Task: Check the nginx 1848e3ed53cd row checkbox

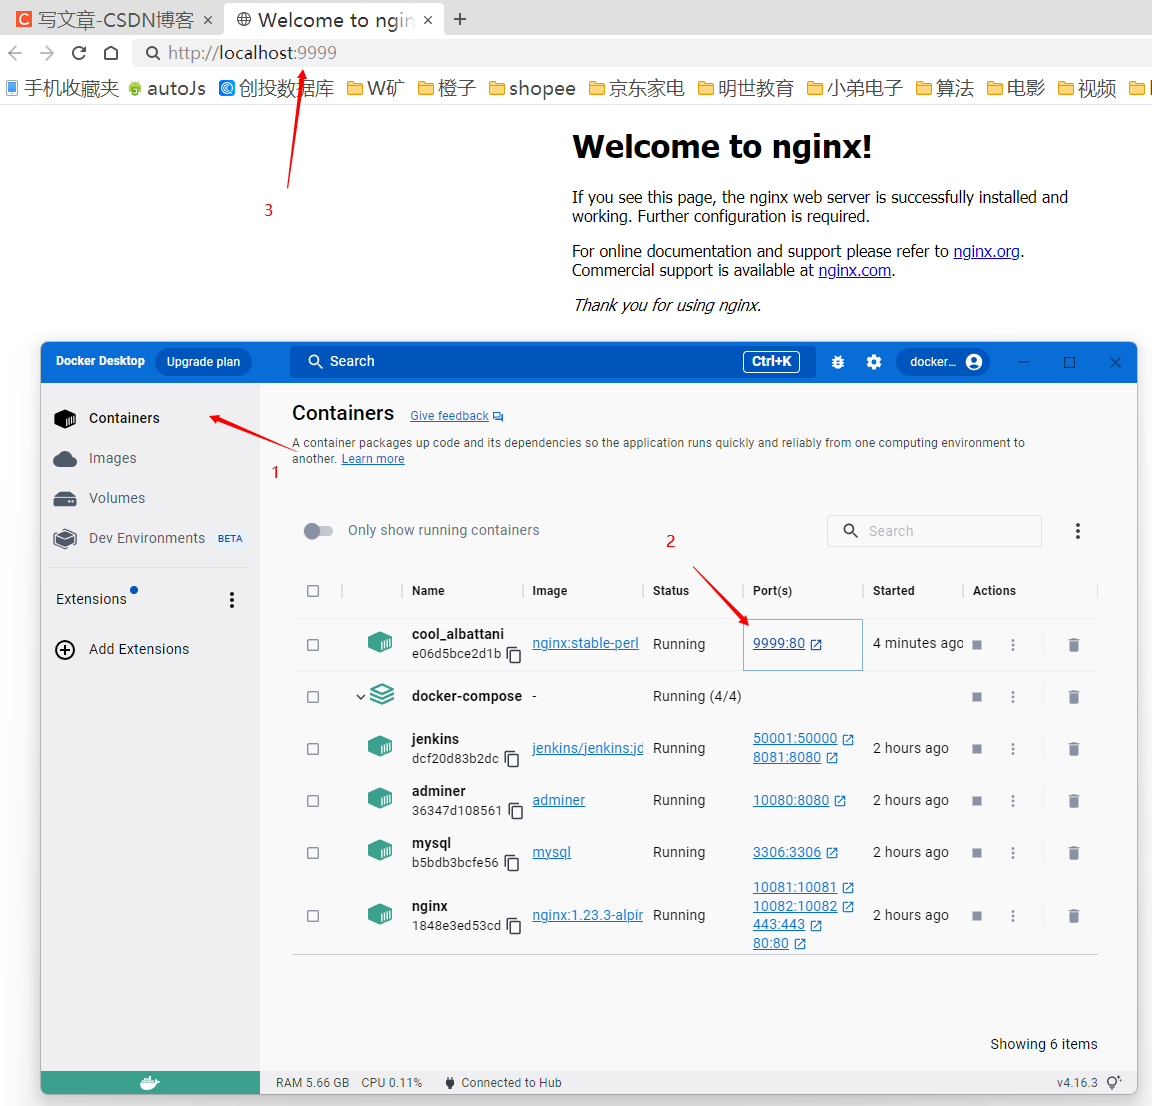Action: 313,916
